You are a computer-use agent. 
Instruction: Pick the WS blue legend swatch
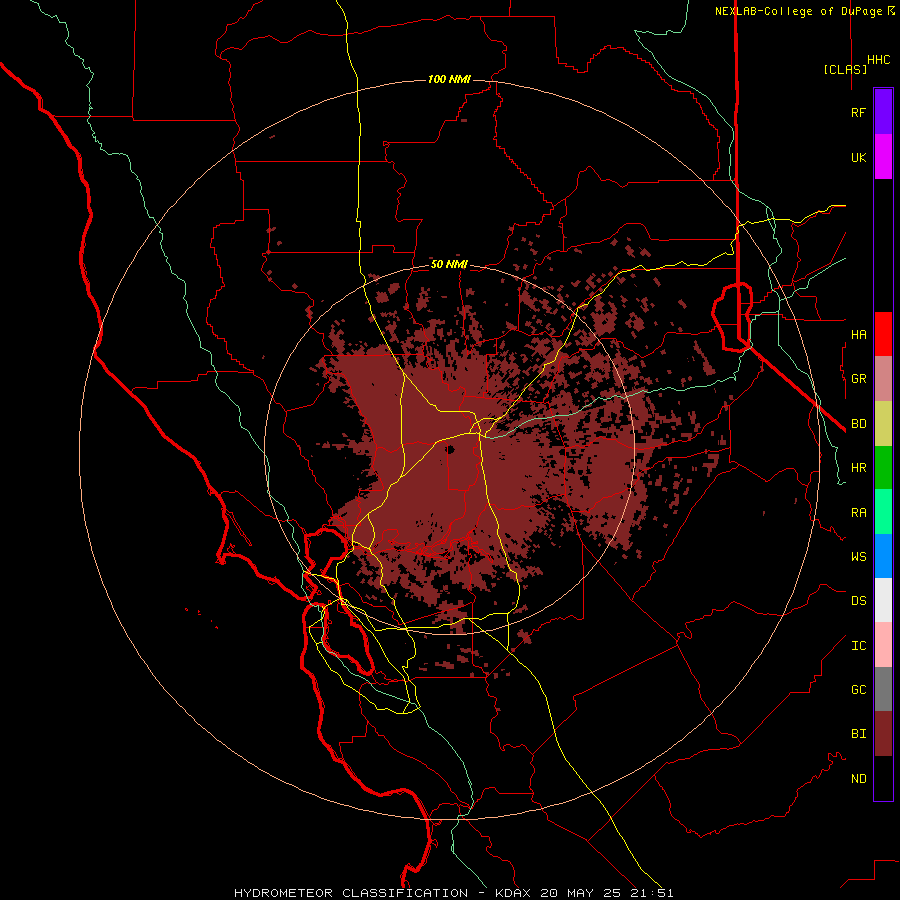[883, 556]
